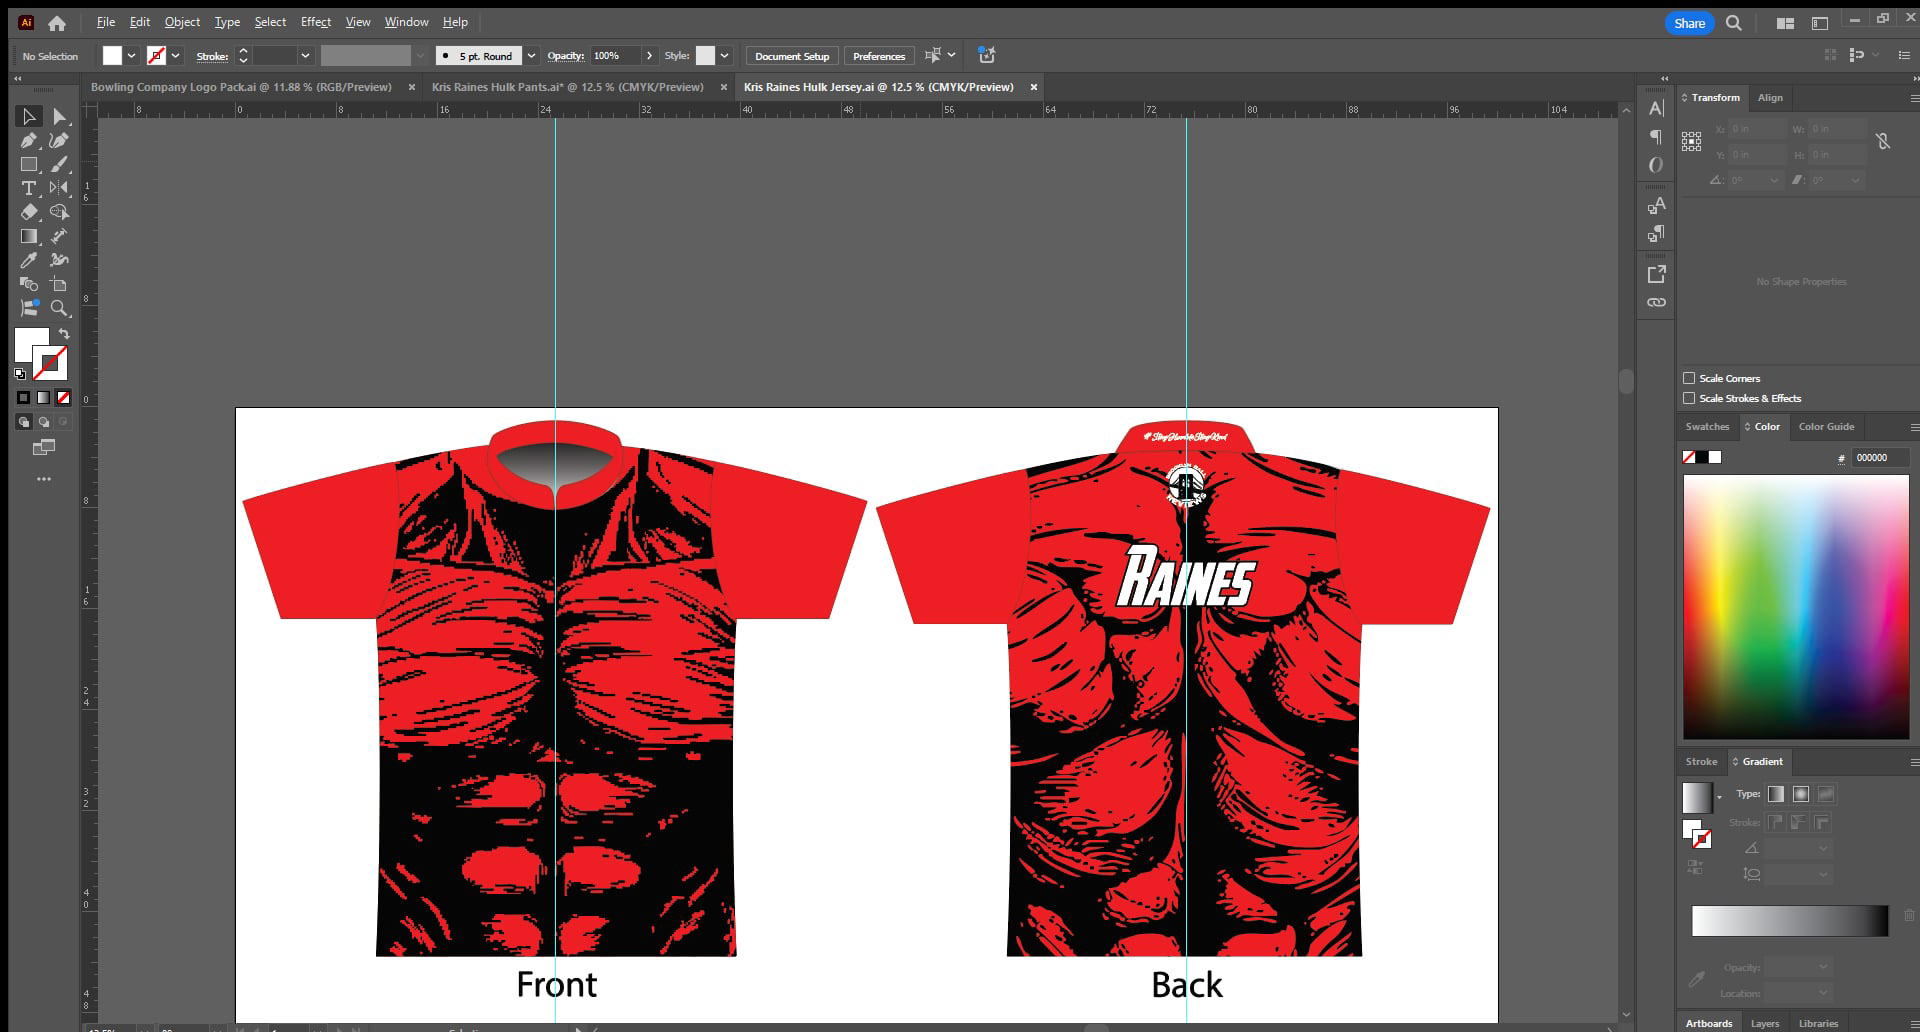
Task: Open Edit Toolbar three dots
Action: pos(44,479)
